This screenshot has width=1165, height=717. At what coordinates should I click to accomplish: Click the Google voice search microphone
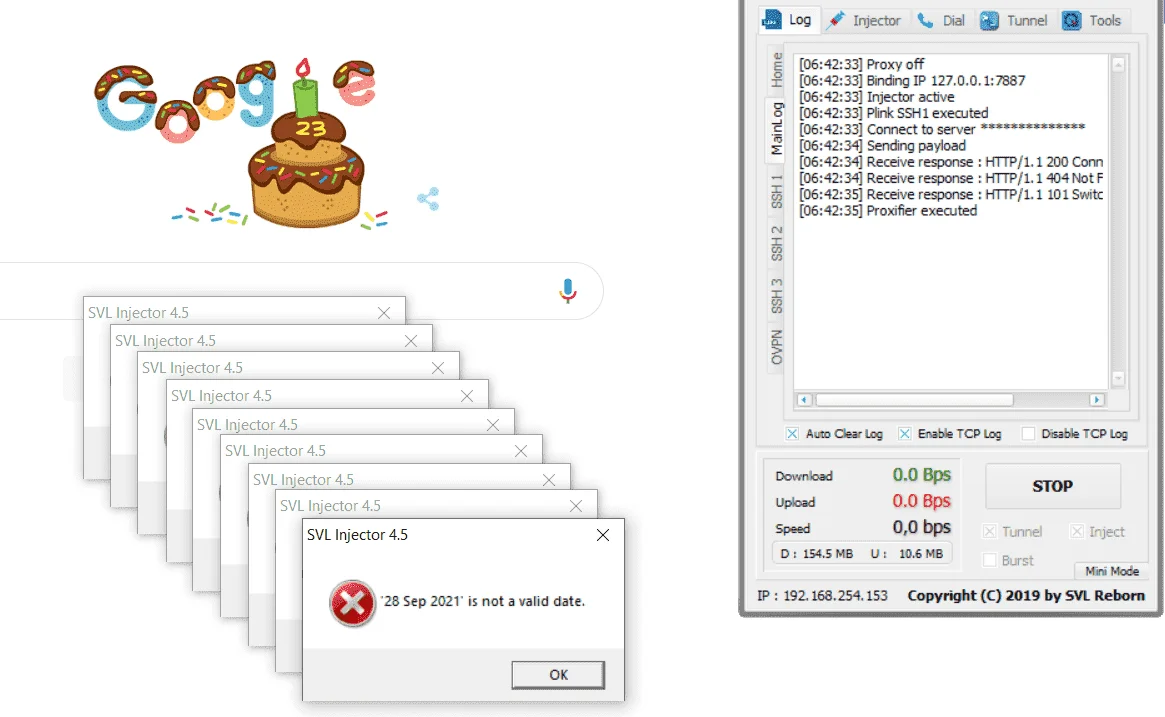click(568, 291)
